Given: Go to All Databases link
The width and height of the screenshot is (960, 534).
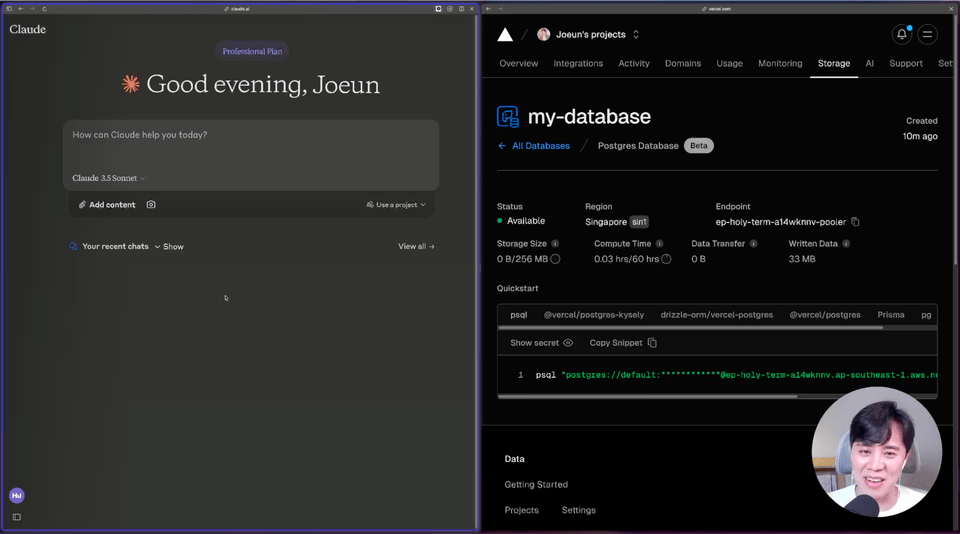Looking at the screenshot, I should (x=541, y=146).
